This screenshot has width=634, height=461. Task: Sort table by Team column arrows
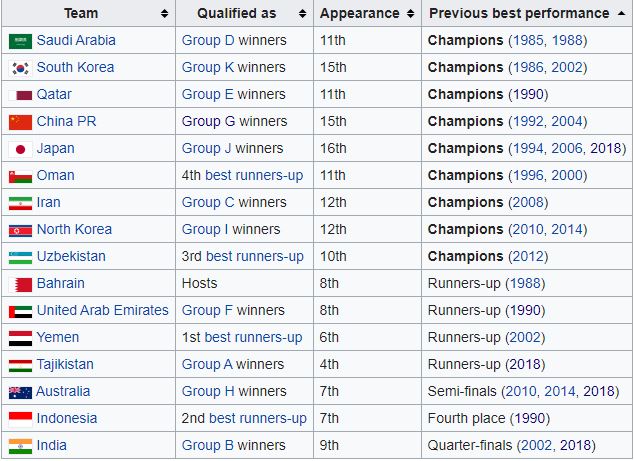point(164,14)
